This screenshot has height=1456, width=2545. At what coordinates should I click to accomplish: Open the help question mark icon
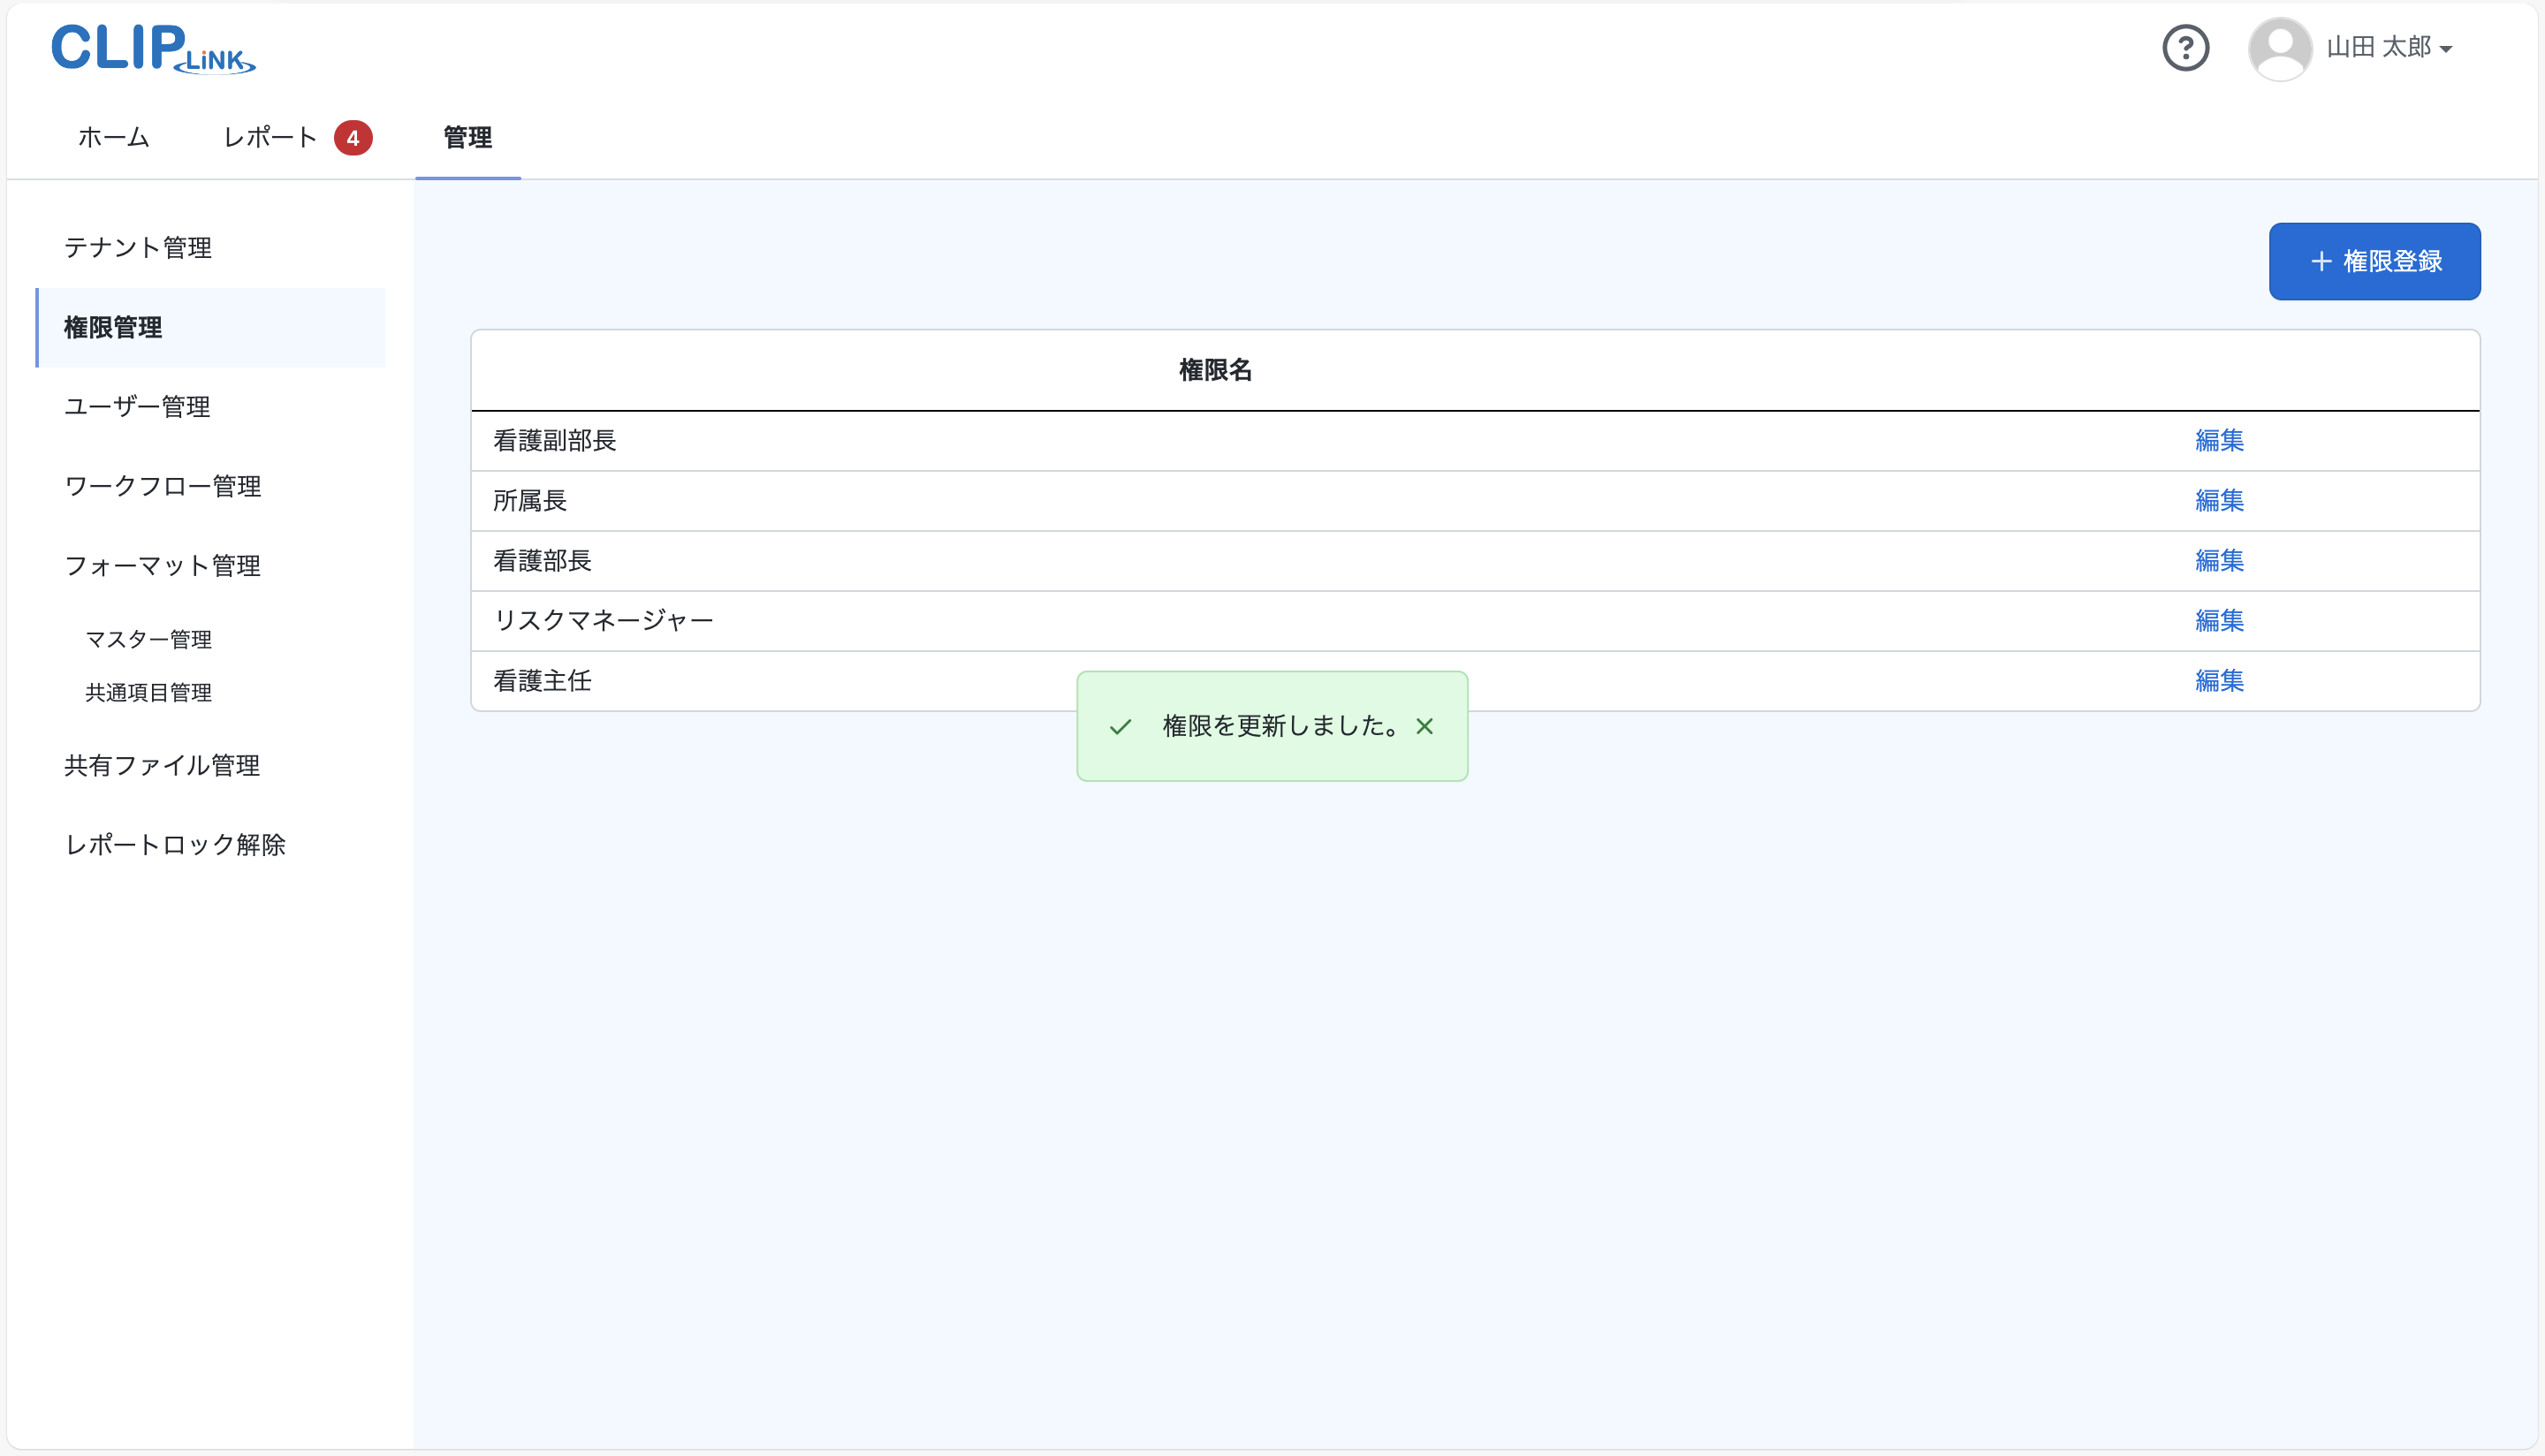[x=2186, y=47]
